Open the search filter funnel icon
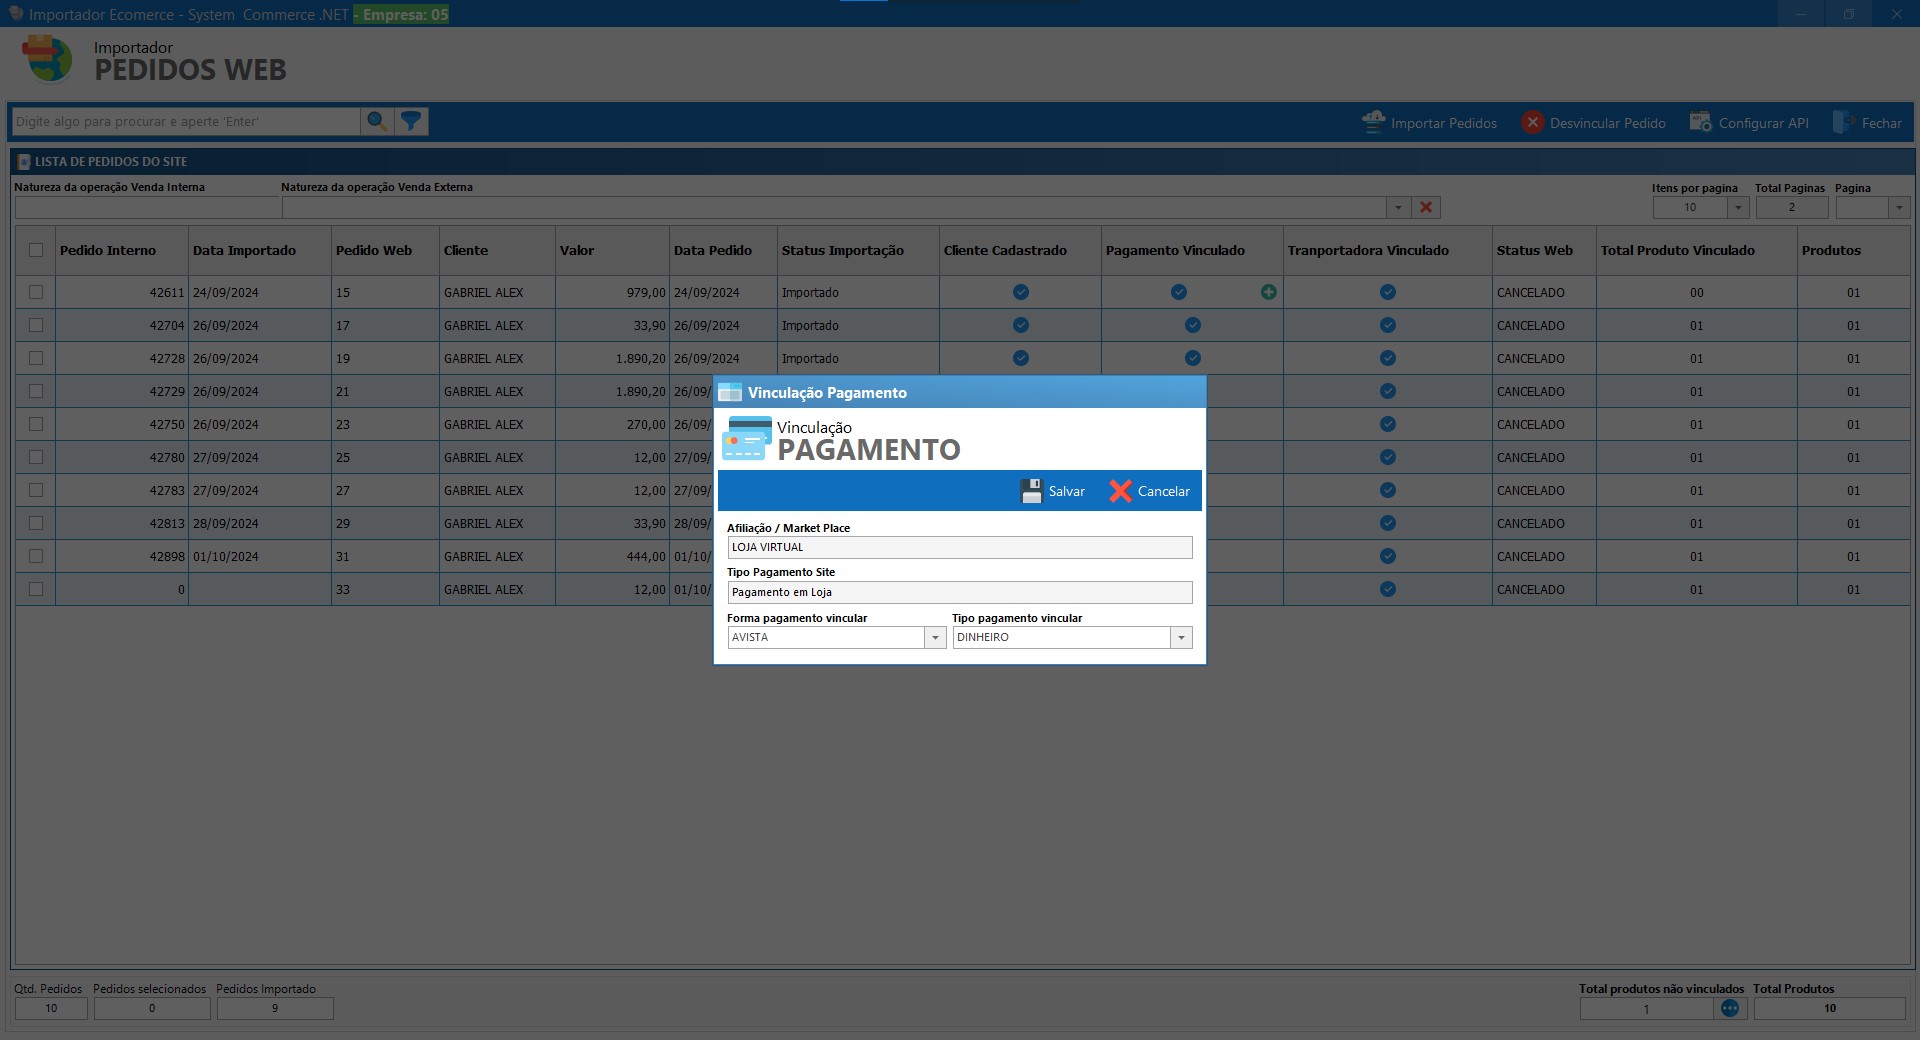 [411, 121]
